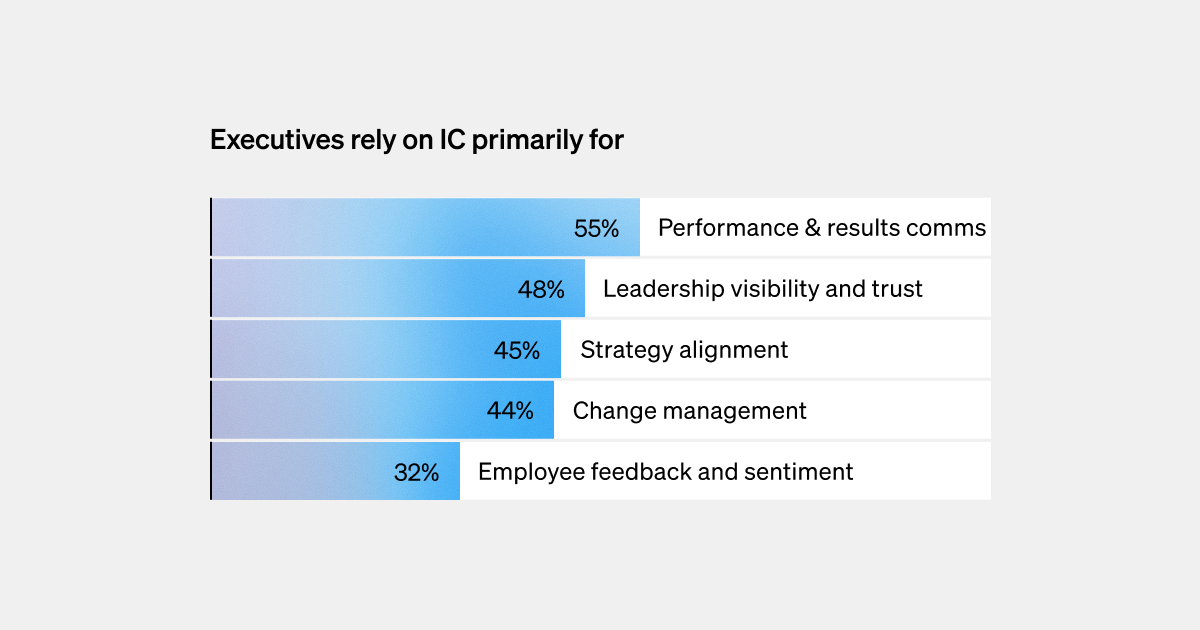Select the word 'primarily' in the heading
Viewport: 1200px width, 630px height.
(525, 141)
